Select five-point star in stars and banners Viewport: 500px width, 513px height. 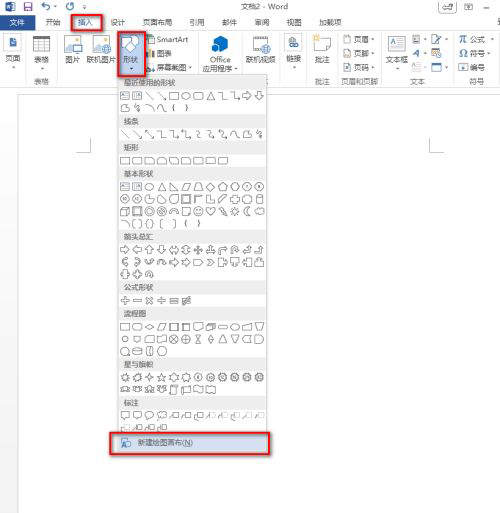(162, 377)
